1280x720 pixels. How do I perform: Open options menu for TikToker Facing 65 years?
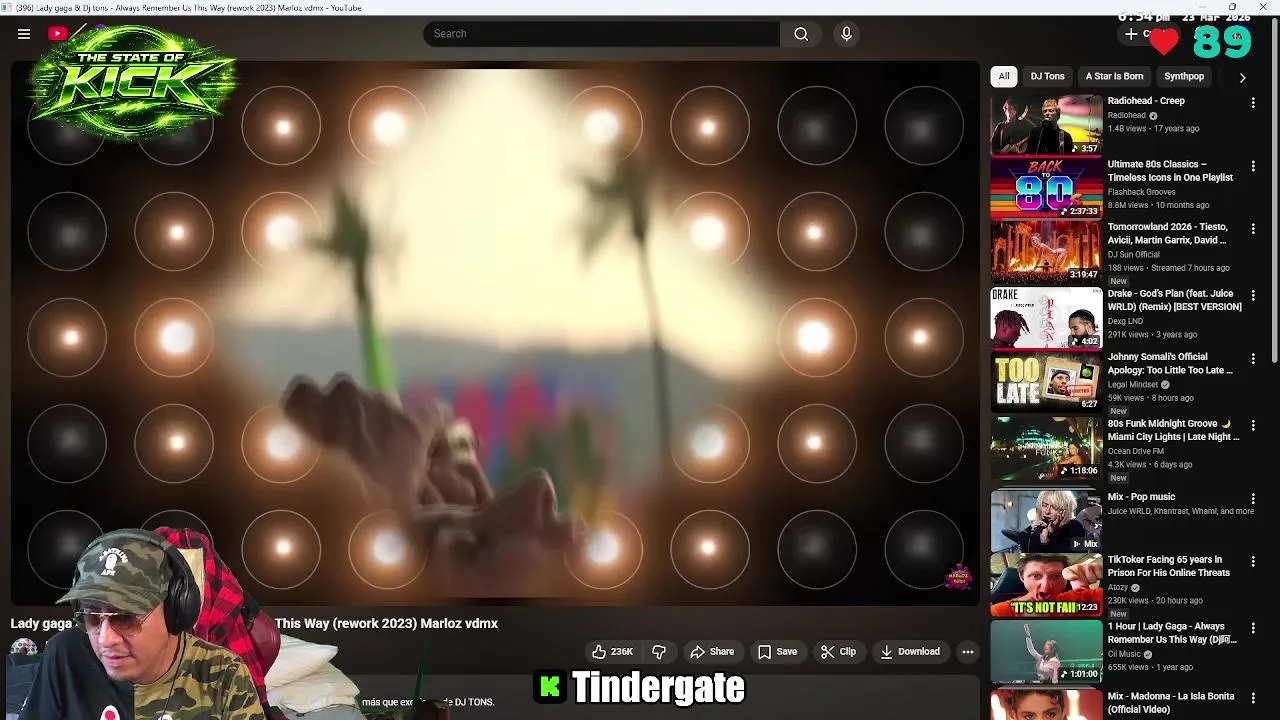(1253, 561)
